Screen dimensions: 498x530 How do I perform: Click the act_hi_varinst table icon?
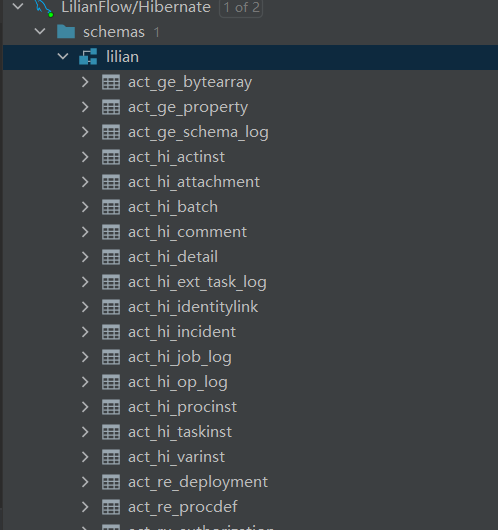pos(111,457)
